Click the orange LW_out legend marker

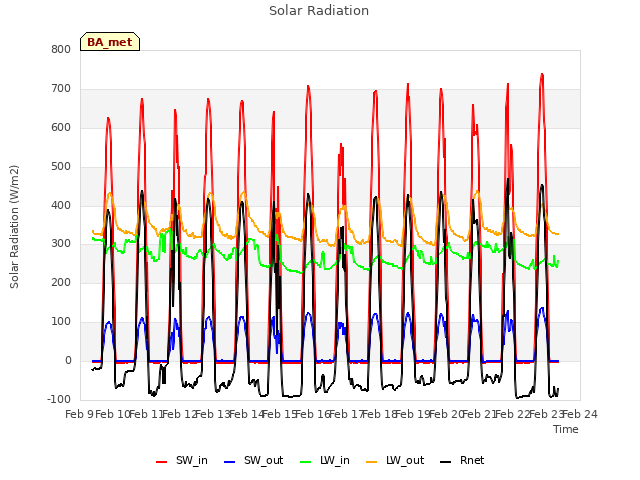tap(372, 462)
